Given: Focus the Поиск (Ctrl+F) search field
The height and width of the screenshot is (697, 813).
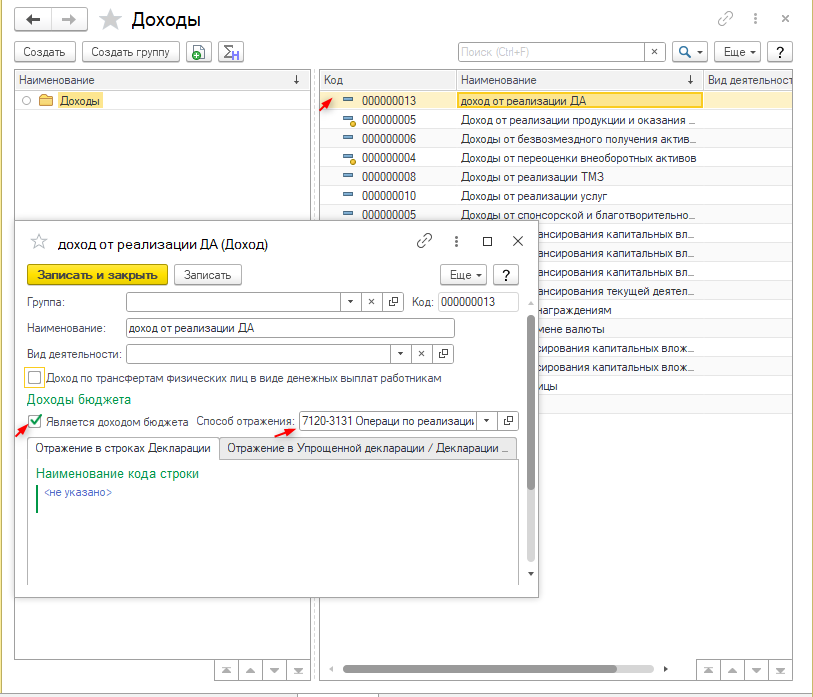Looking at the screenshot, I should pyautogui.click(x=551, y=52).
